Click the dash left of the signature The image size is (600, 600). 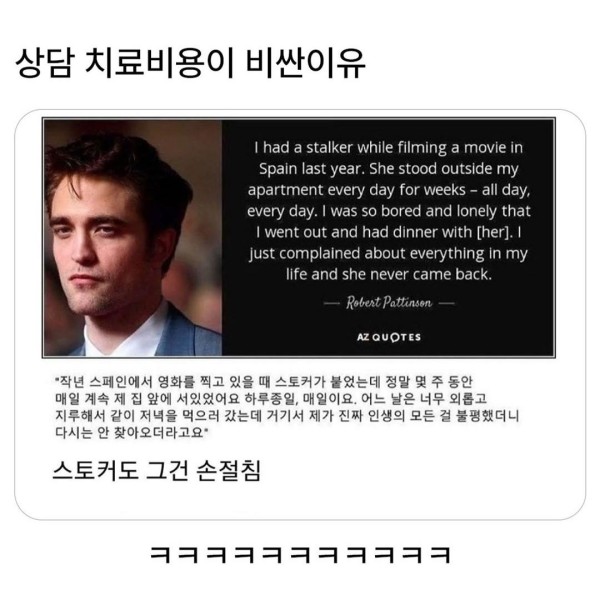332,303
